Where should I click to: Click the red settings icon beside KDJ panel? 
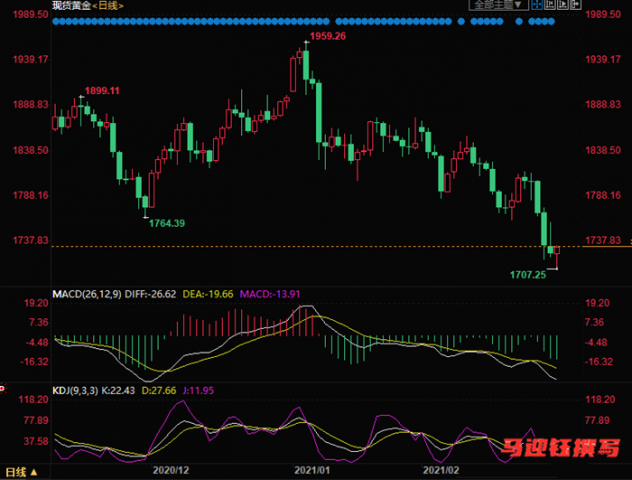pyautogui.click(x=2, y=389)
